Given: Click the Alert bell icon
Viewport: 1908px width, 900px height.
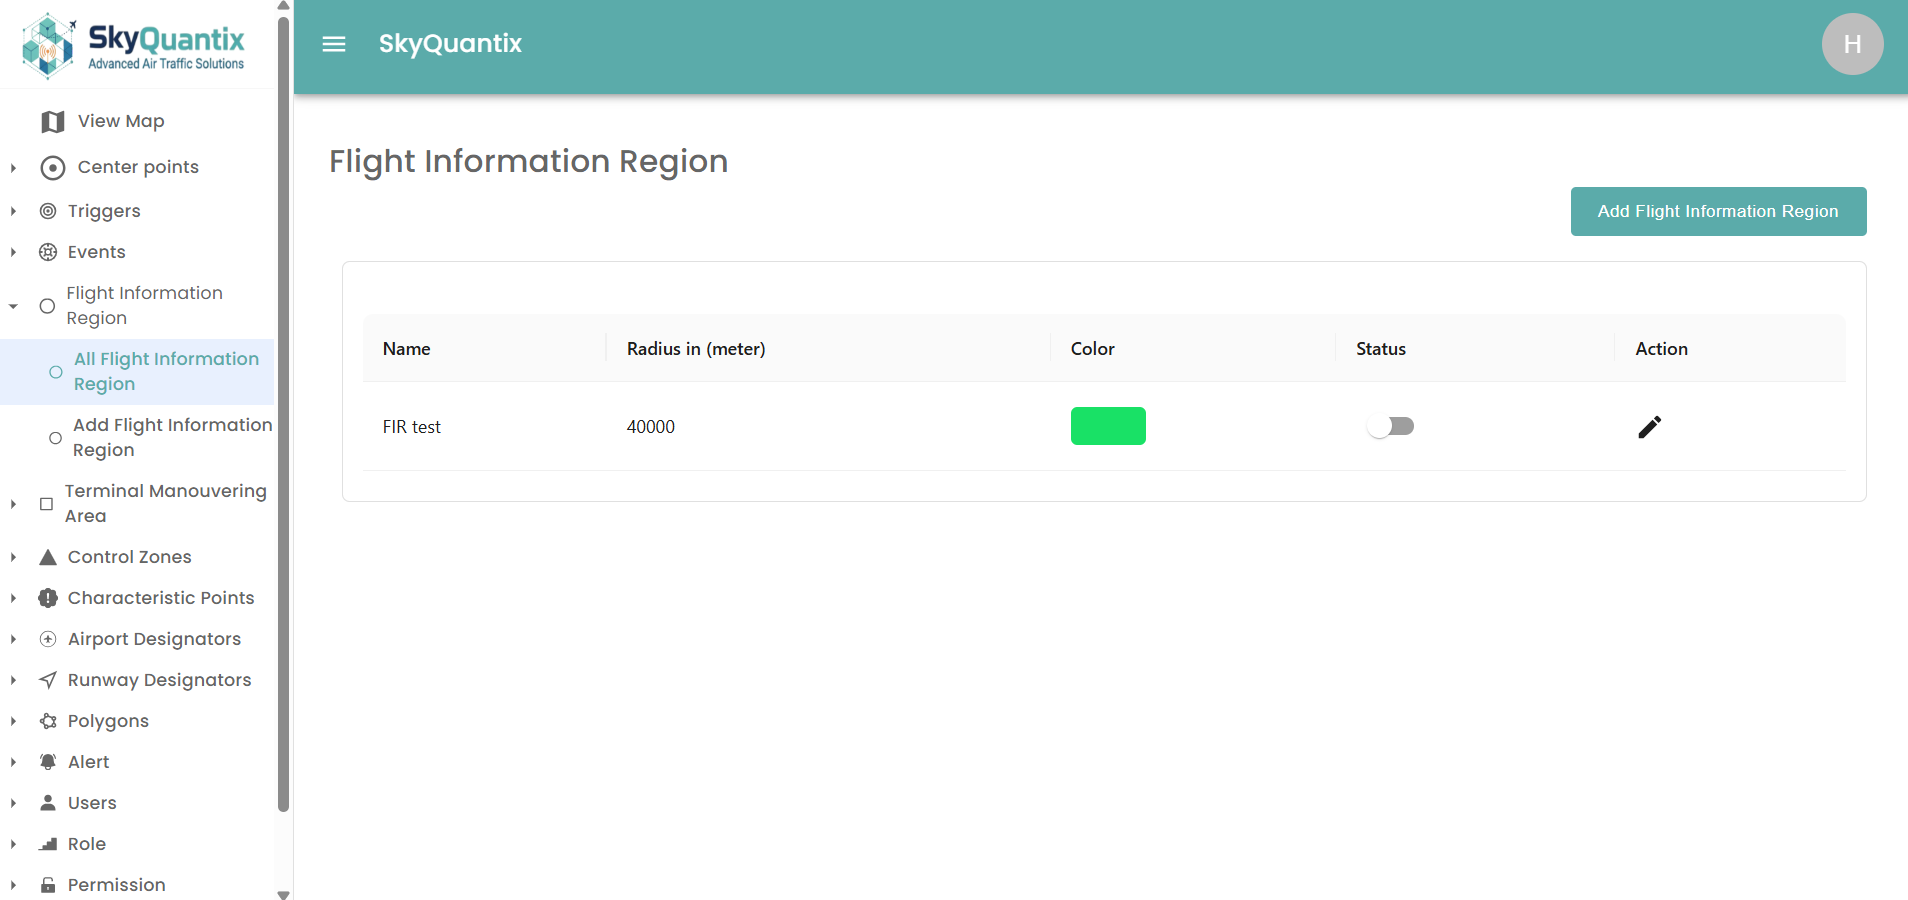Looking at the screenshot, I should click(48, 762).
